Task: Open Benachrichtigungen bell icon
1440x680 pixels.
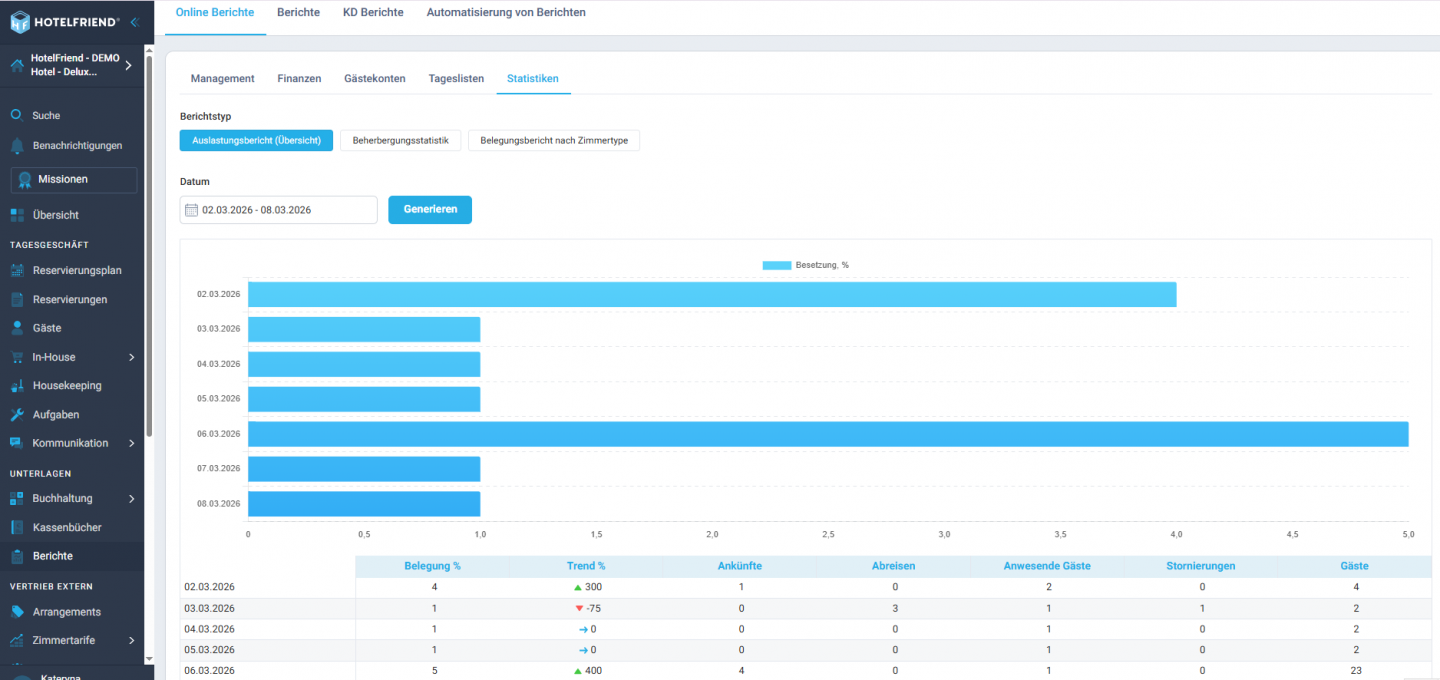Action: [x=17, y=146]
